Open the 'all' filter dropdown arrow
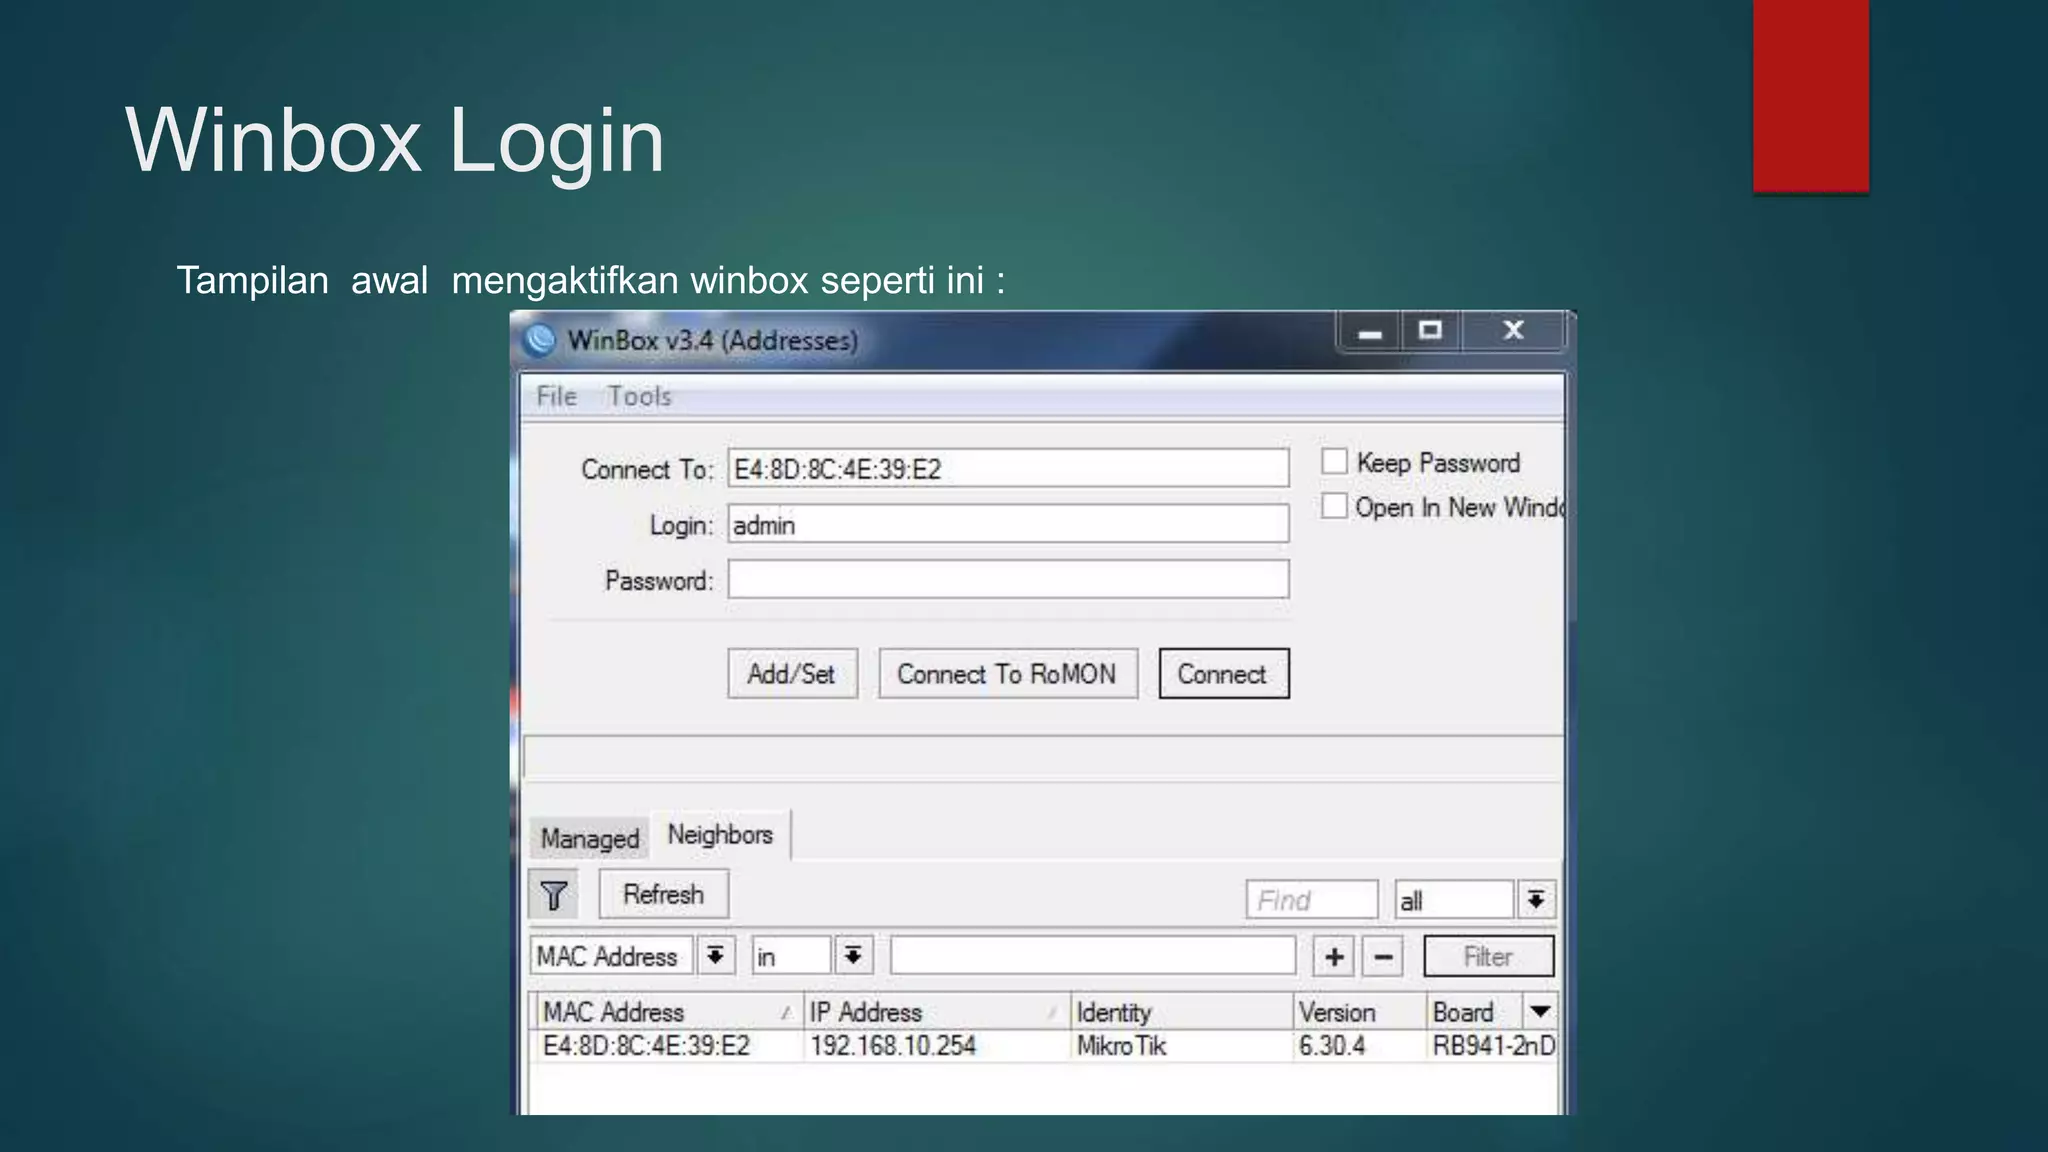The width and height of the screenshot is (2048, 1152). [x=1536, y=900]
